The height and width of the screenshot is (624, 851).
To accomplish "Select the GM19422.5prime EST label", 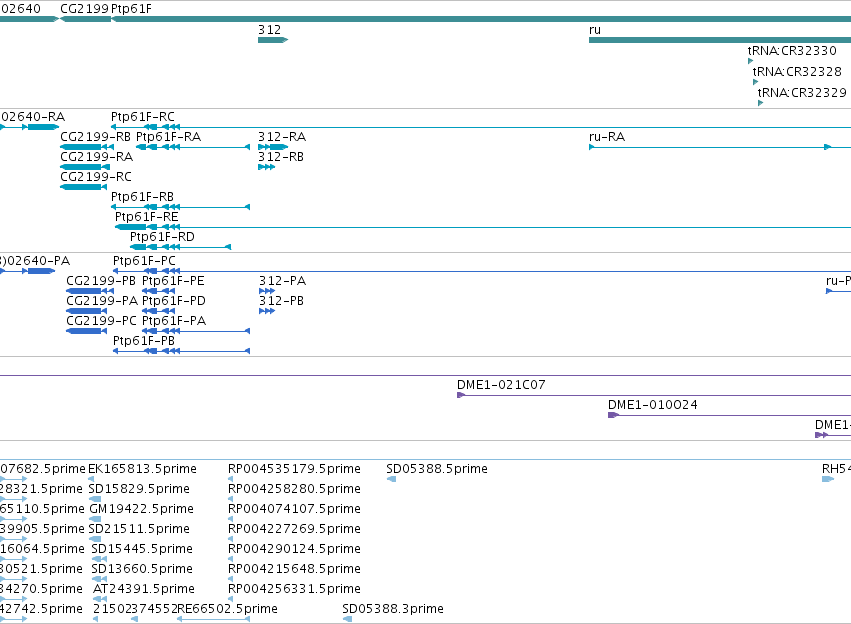I will click(141, 509).
